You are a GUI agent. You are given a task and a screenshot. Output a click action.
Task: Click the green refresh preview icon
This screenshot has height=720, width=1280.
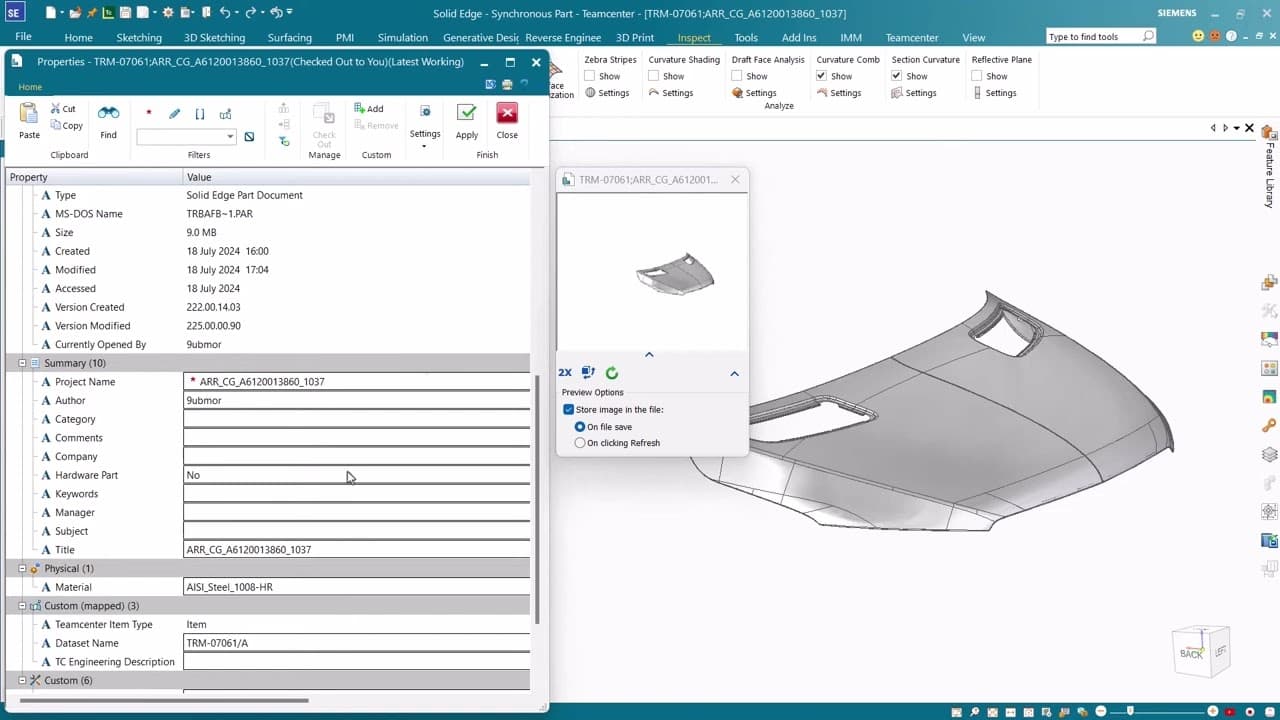(x=612, y=373)
